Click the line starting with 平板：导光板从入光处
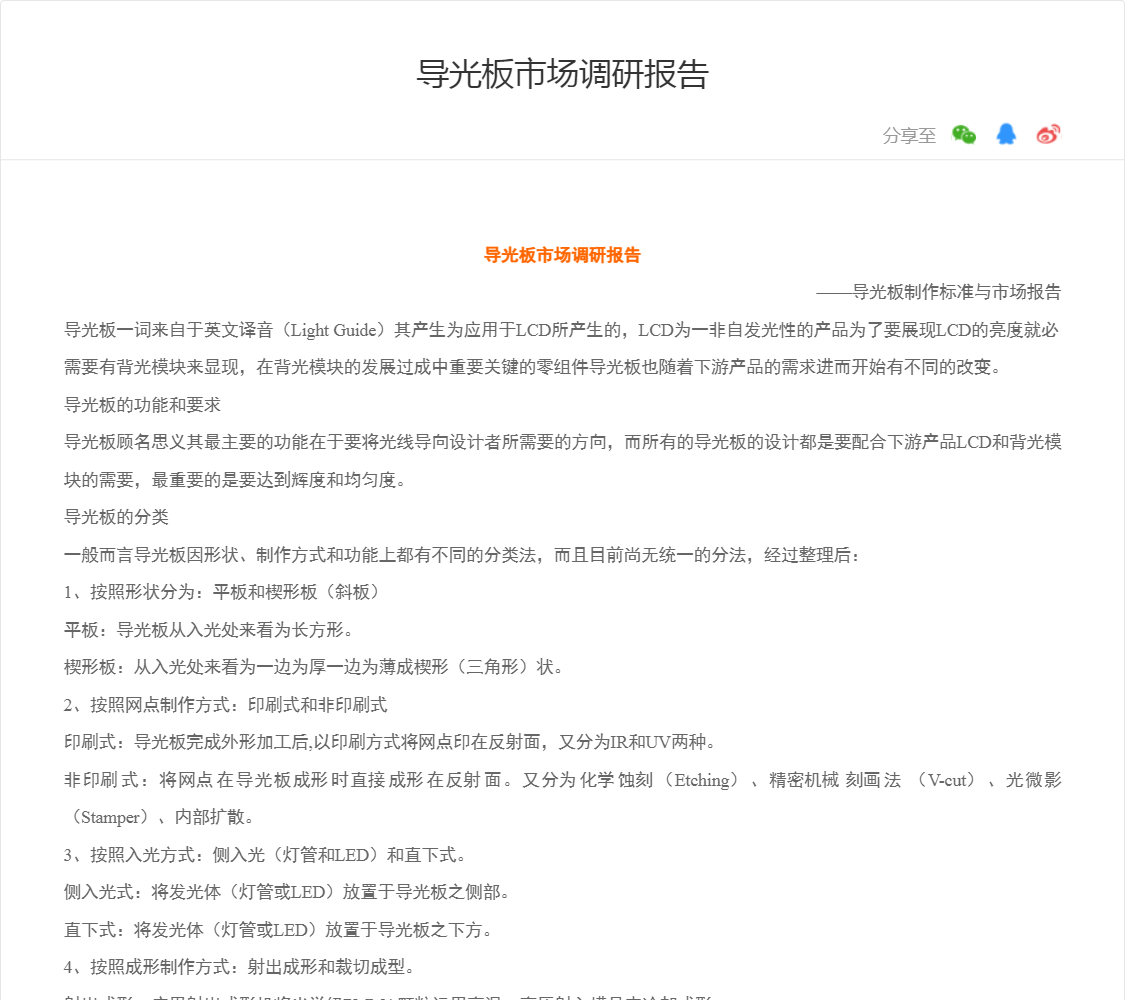 tap(208, 630)
